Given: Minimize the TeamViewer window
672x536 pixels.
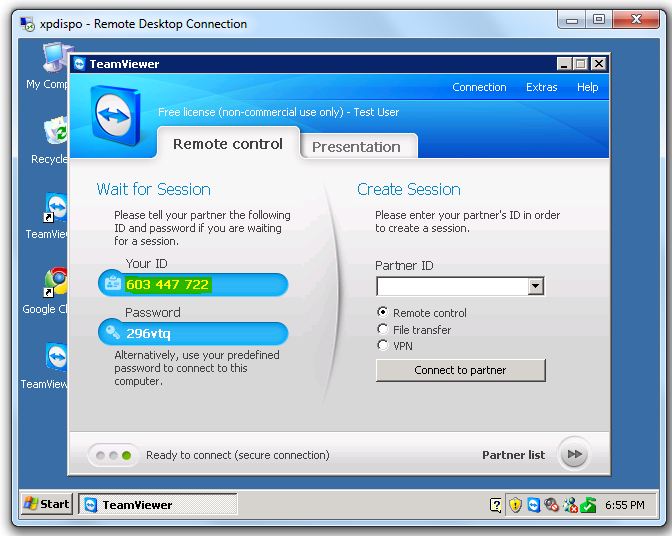Looking at the screenshot, I should (x=564, y=64).
